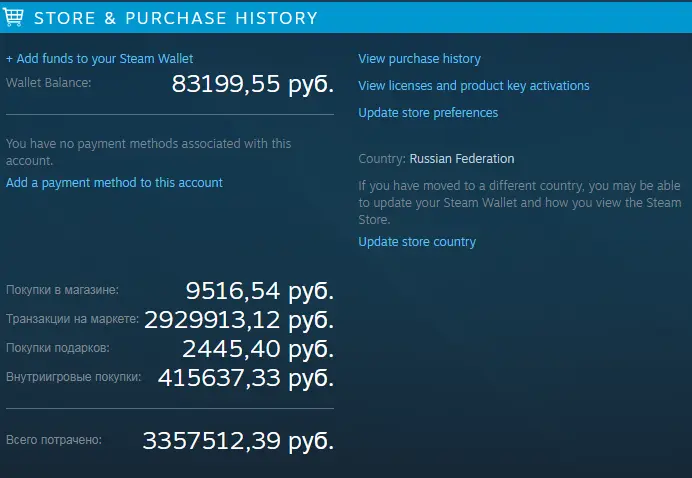Click the Wallet Balance label
This screenshot has width=692, height=478.
pyautogui.click(x=49, y=83)
